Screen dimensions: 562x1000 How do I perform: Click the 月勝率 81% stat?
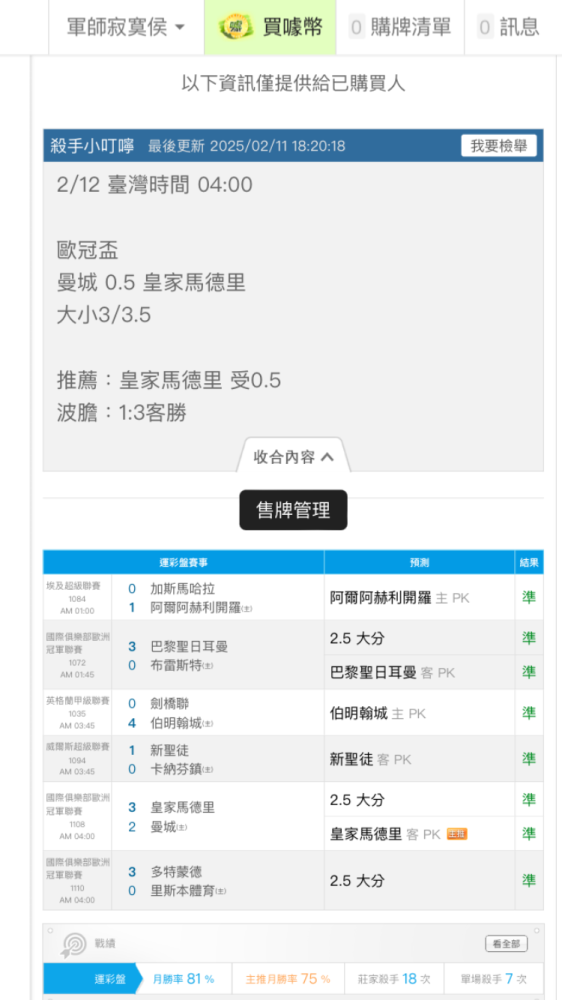(183, 978)
